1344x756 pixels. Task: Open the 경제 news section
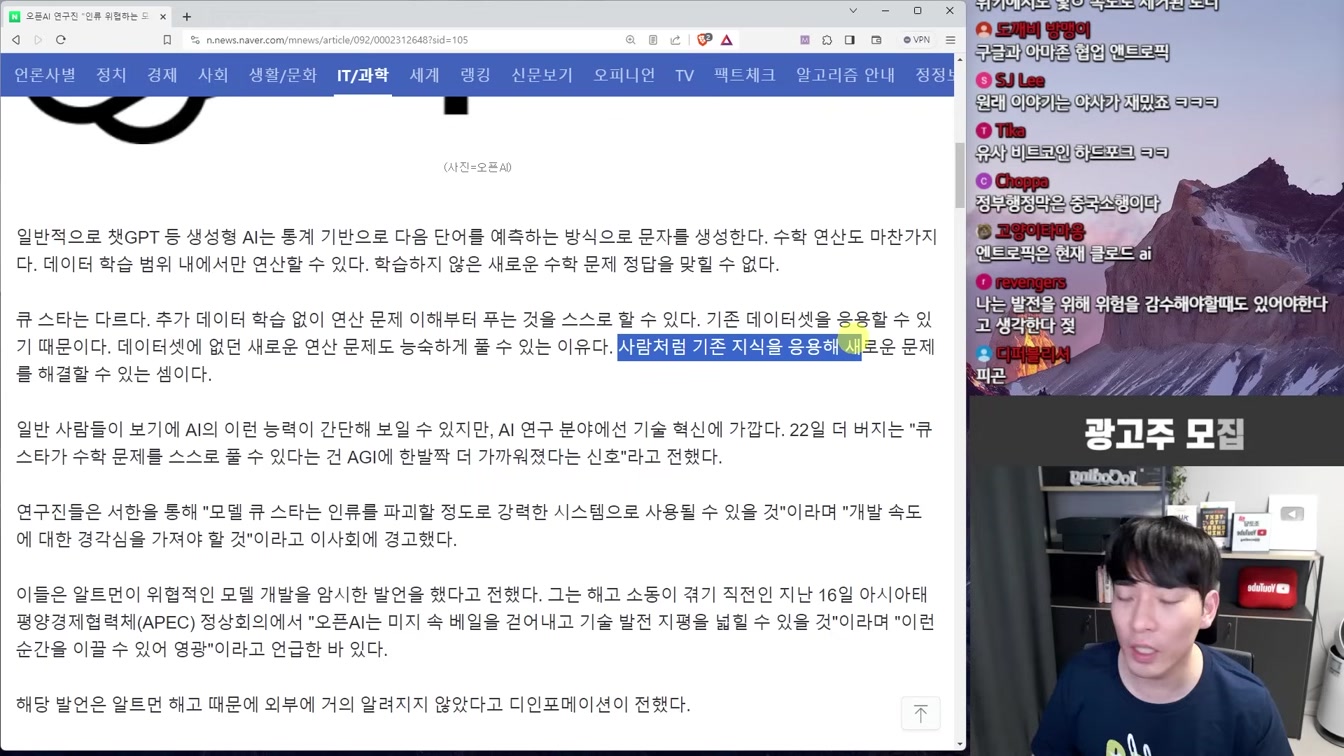tap(162, 75)
